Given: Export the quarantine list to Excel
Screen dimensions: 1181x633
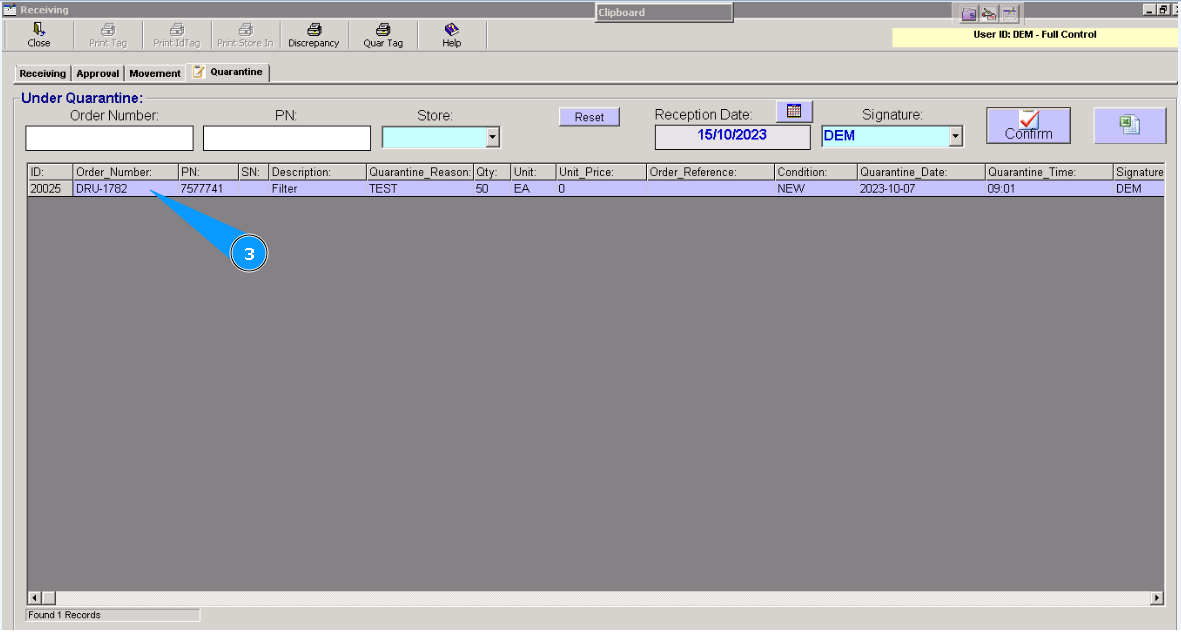Looking at the screenshot, I should 1130,124.
